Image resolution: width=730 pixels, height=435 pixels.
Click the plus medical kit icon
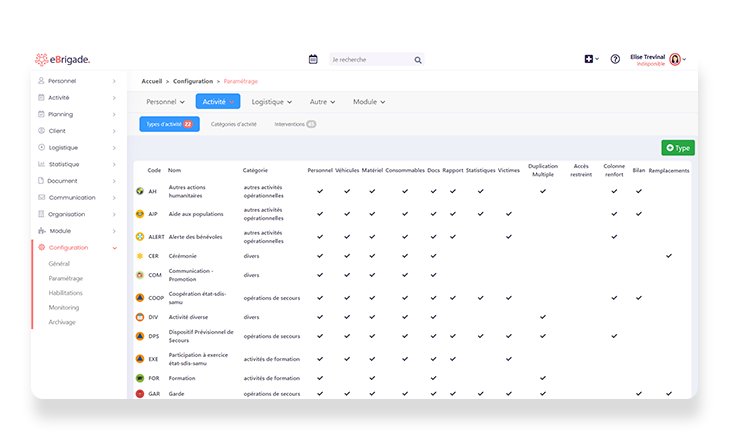coord(590,59)
